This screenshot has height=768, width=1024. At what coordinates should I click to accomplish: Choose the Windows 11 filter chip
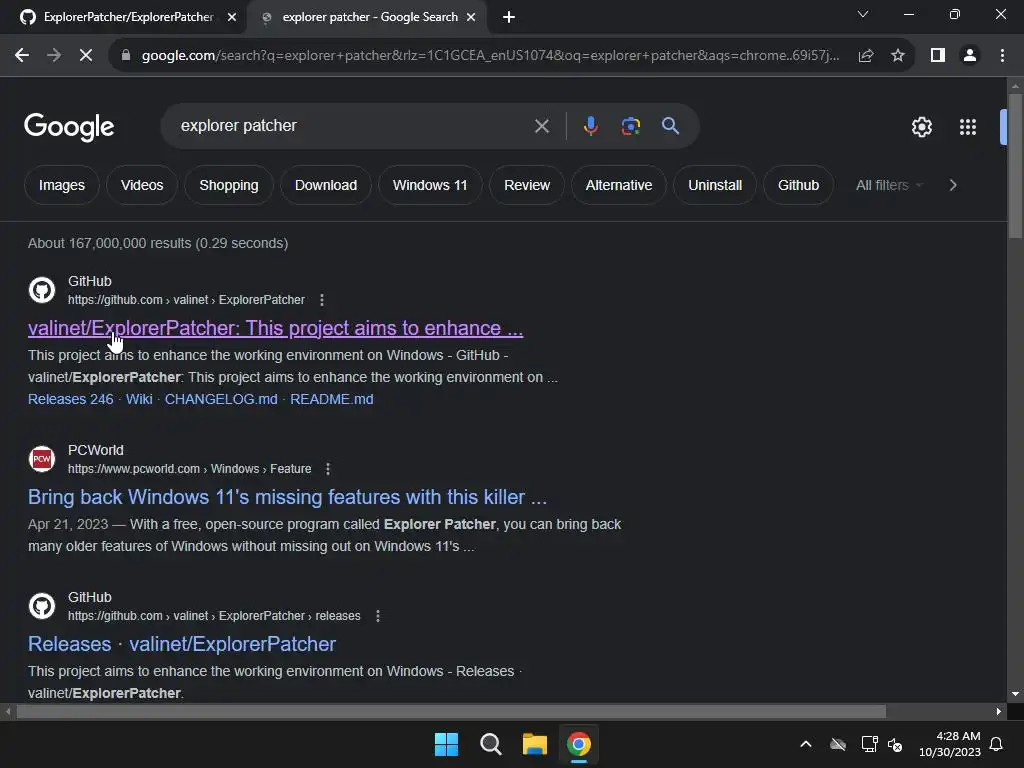coord(430,185)
